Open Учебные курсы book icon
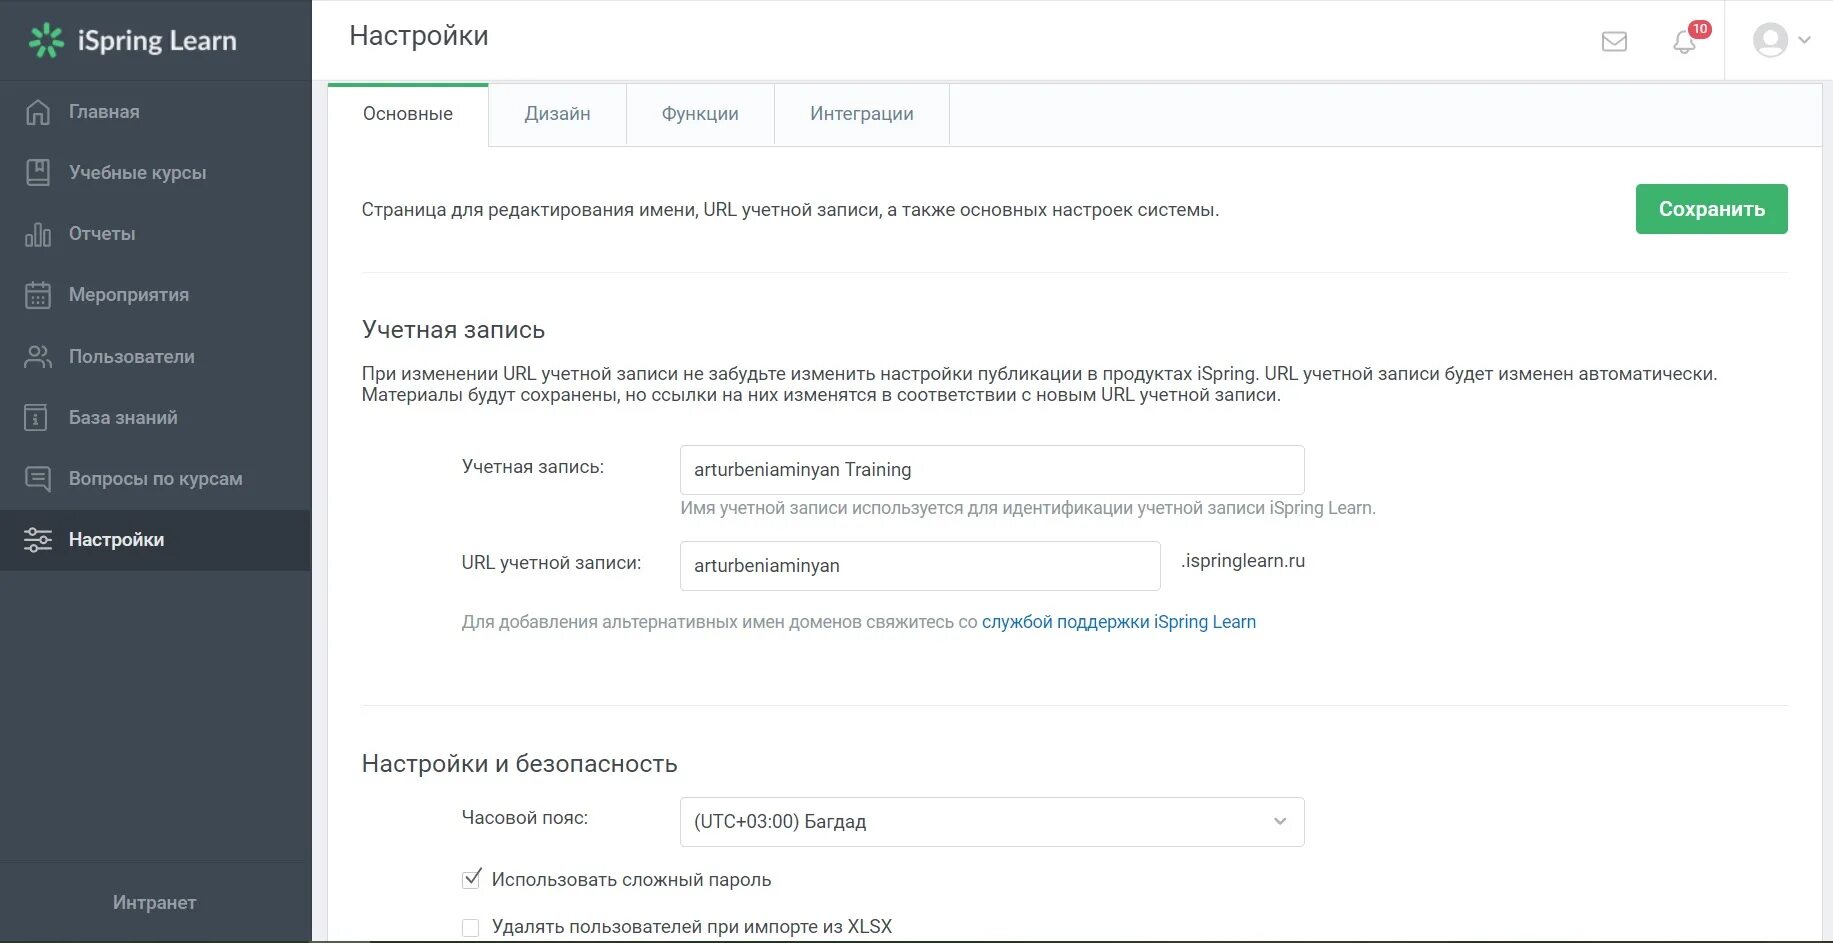The width and height of the screenshot is (1833, 943). pyautogui.click(x=38, y=173)
